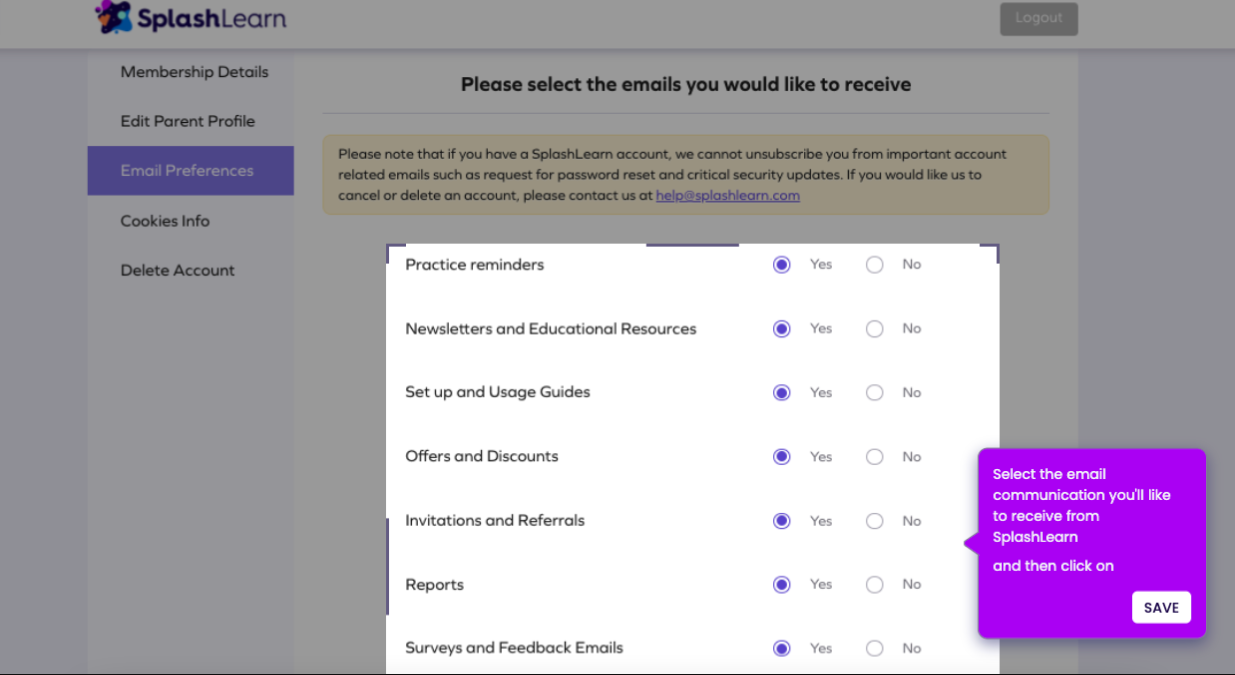Image resolution: width=1235 pixels, height=675 pixels.
Task: Select No for Reports emails
Action: [x=875, y=584]
